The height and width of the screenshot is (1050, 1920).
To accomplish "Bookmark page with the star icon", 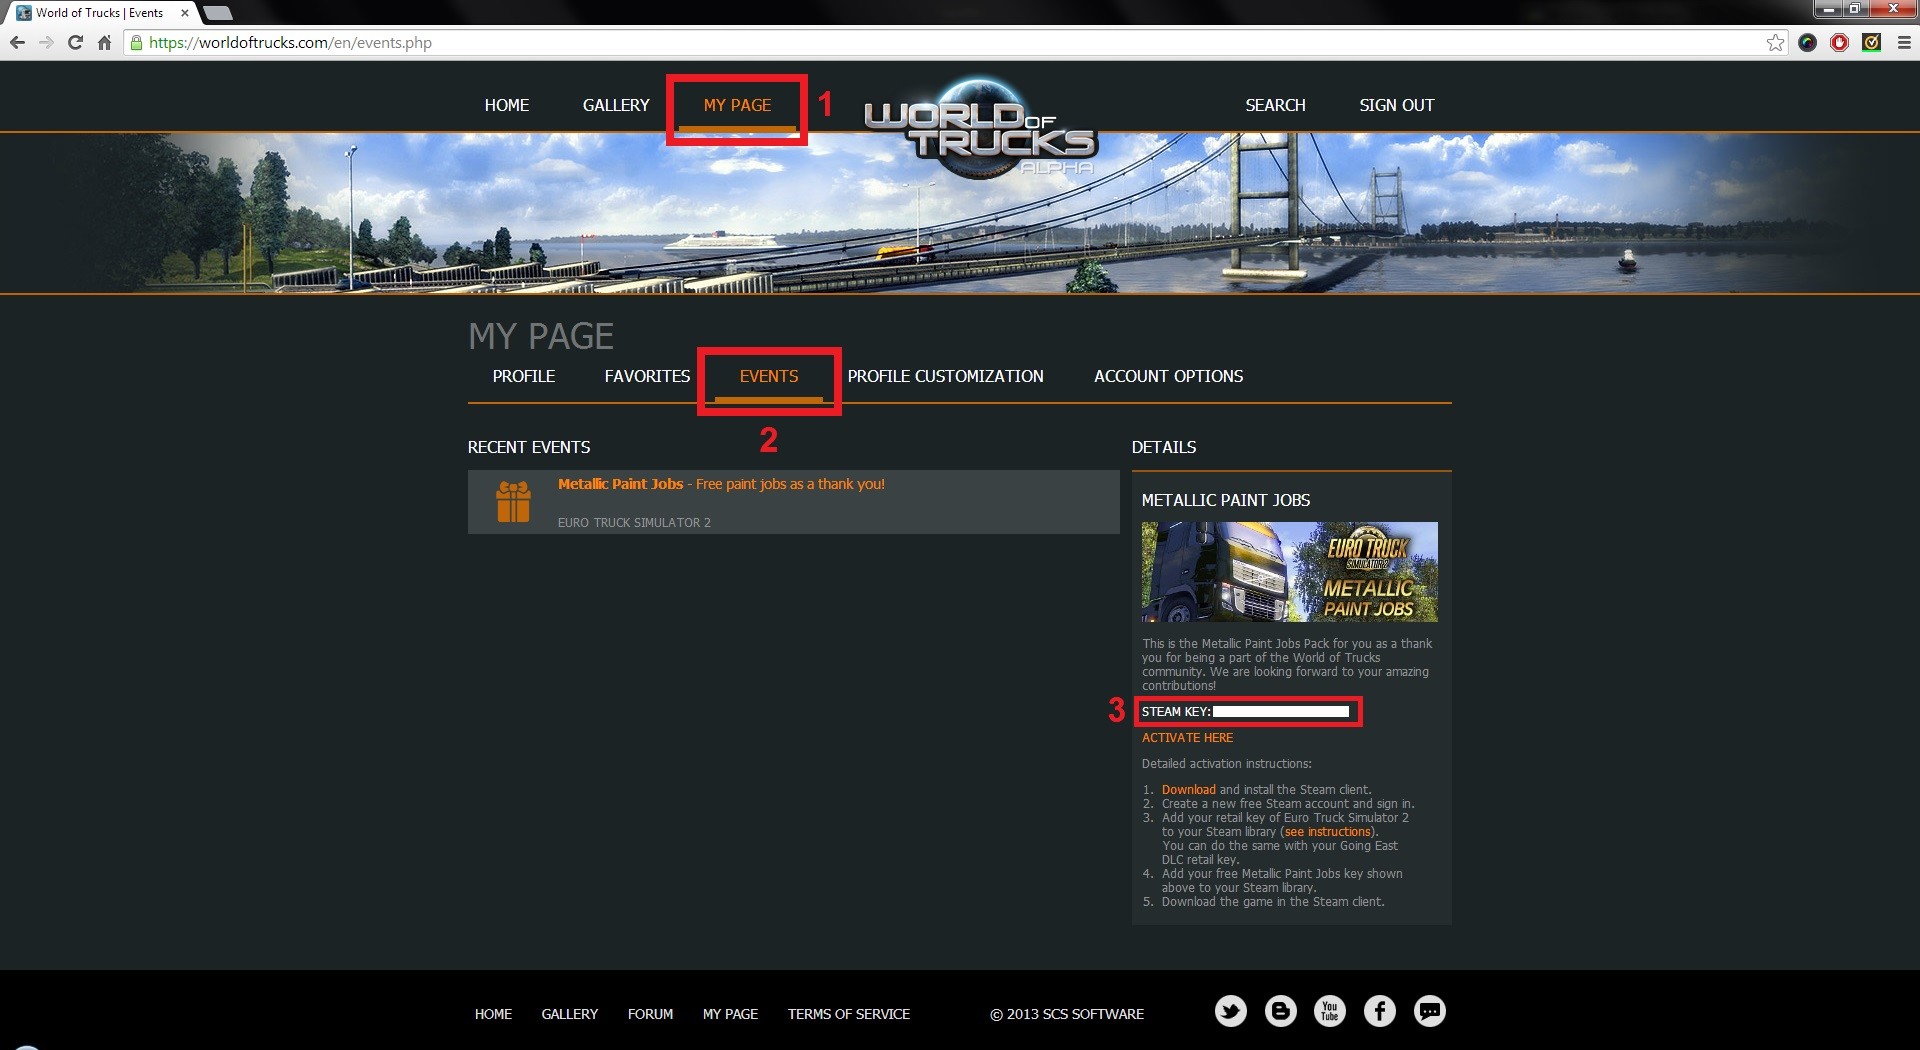I will point(1775,43).
